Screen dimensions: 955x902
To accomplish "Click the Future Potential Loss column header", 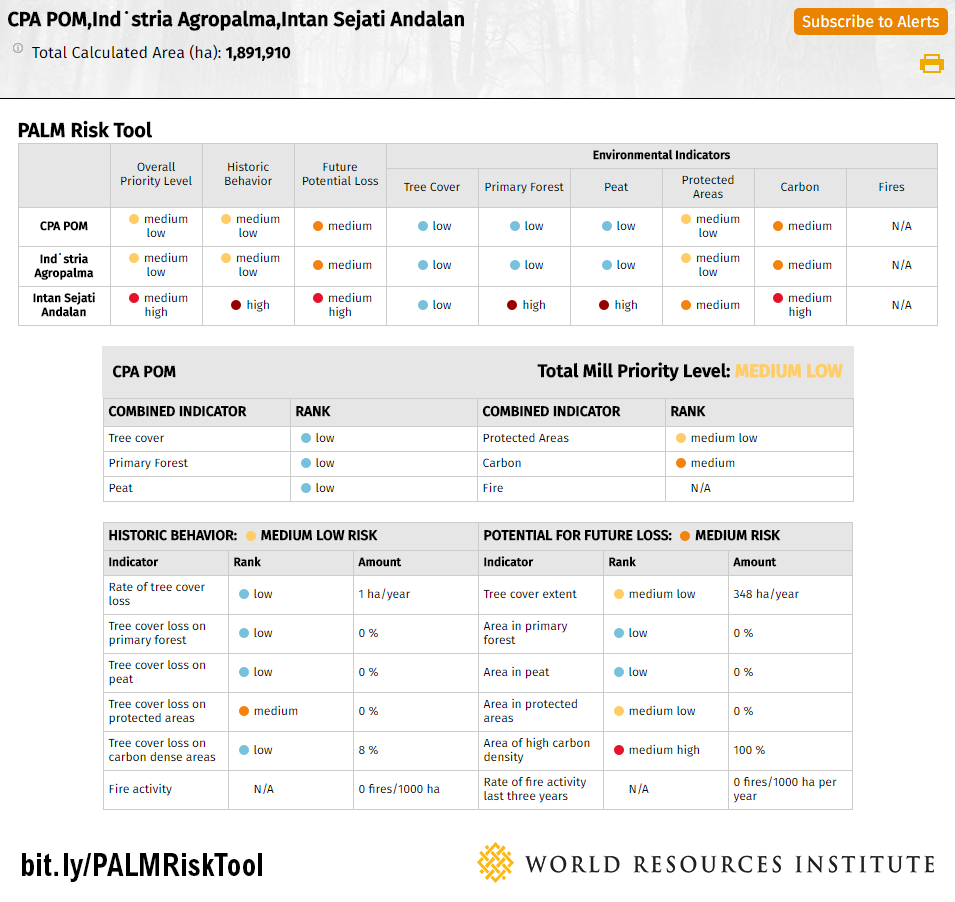I will click(340, 174).
